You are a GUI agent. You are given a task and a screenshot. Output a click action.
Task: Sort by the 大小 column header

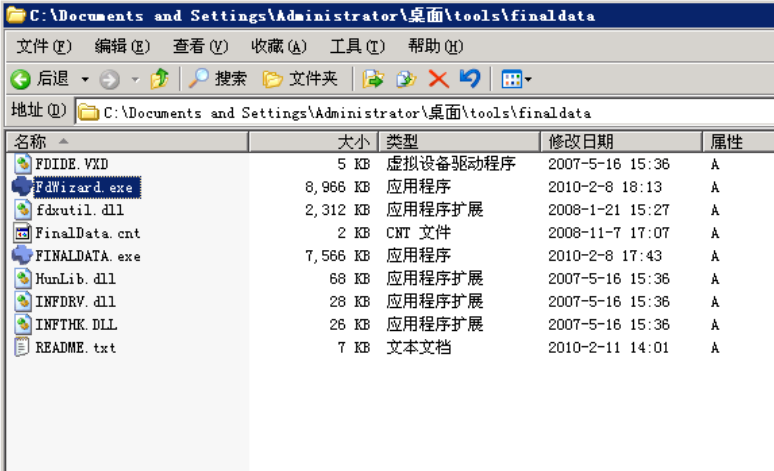(313, 142)
